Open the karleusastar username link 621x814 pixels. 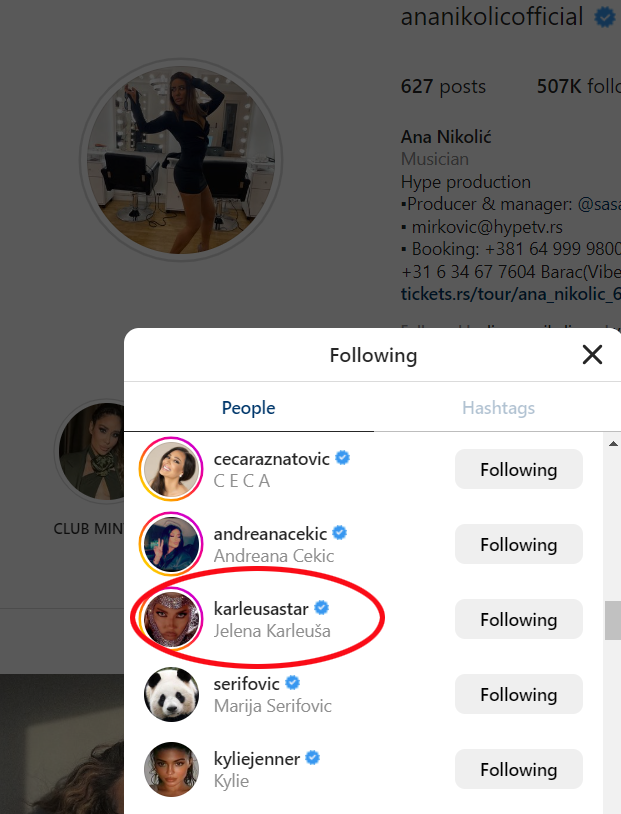click(x=262, y=608)
